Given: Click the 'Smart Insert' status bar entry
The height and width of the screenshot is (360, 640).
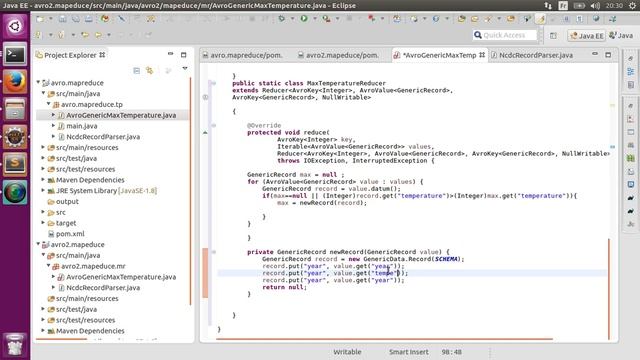Looking at the screenshot, I should (x=409, y=352).
